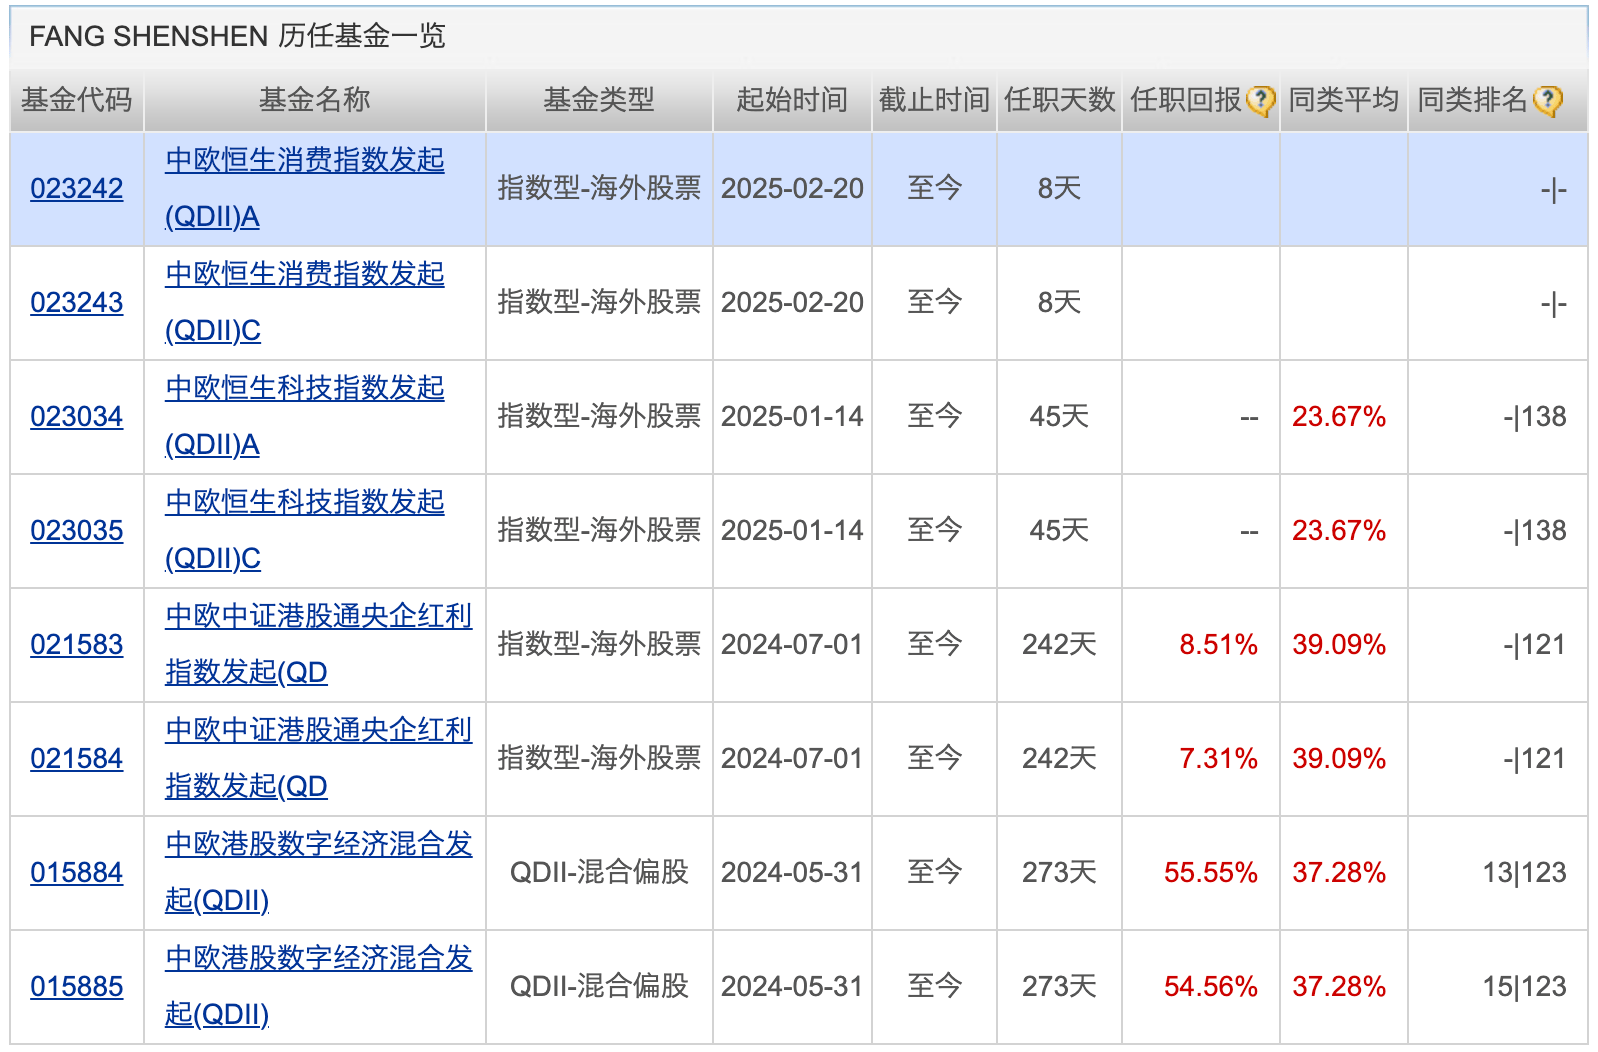
Task: Open 中欧恒生消费指数发起(QDII)A fund name link
Action: [x=304, y=161]
